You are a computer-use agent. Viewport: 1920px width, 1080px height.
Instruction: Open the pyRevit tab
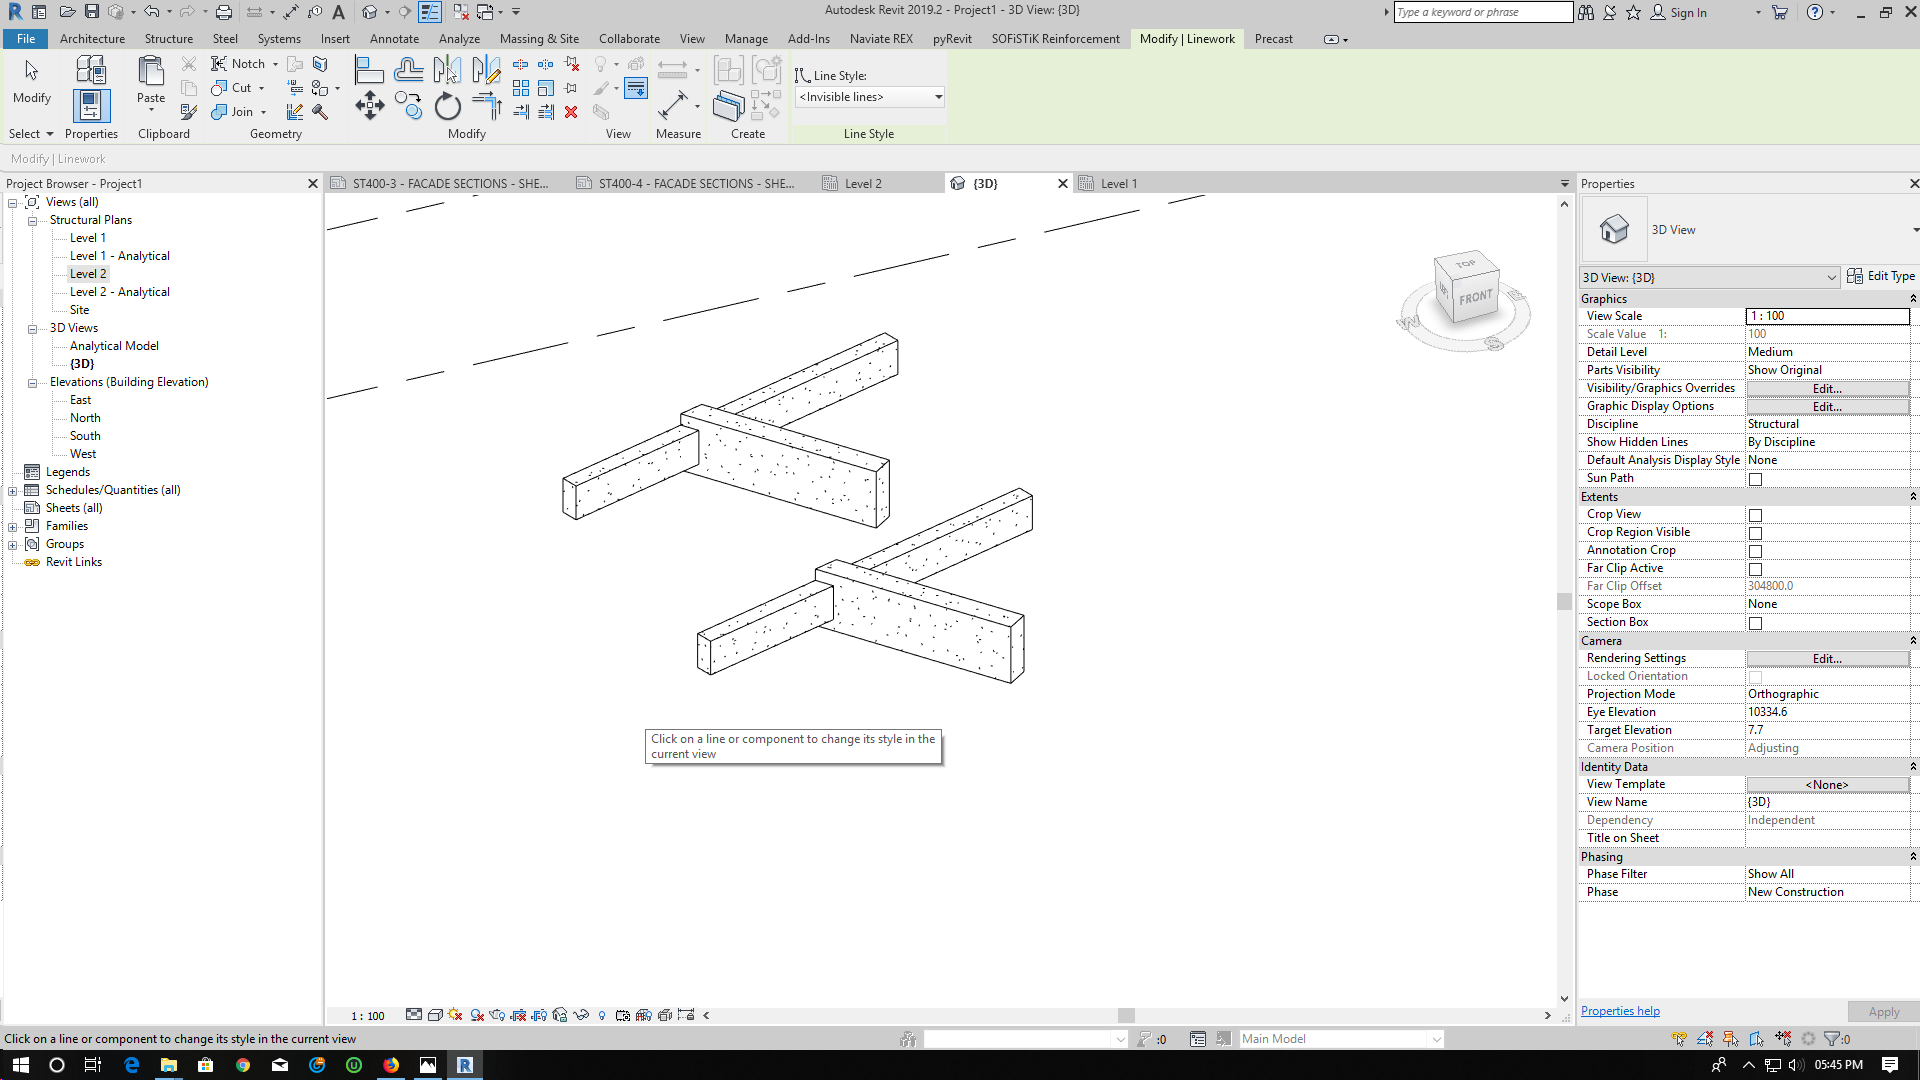[x=952, y=39]
